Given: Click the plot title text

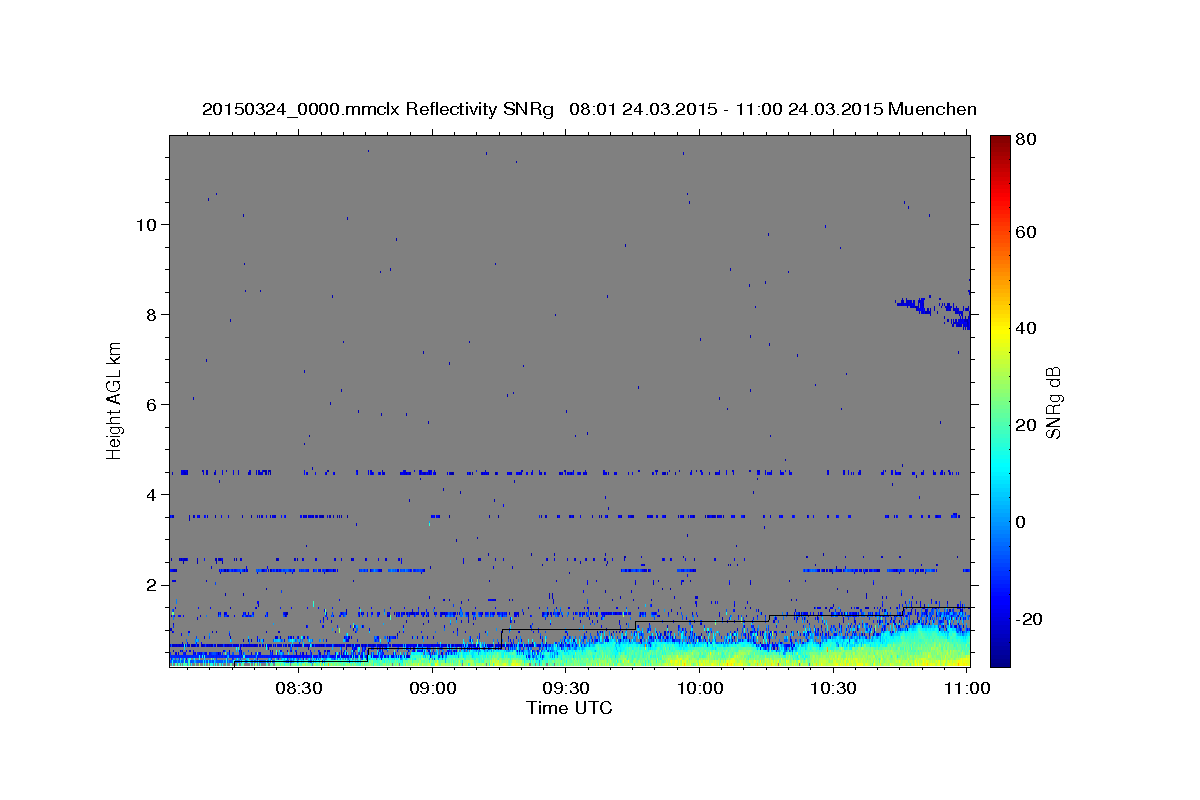Looking at the screenshot, I should 589,109.
